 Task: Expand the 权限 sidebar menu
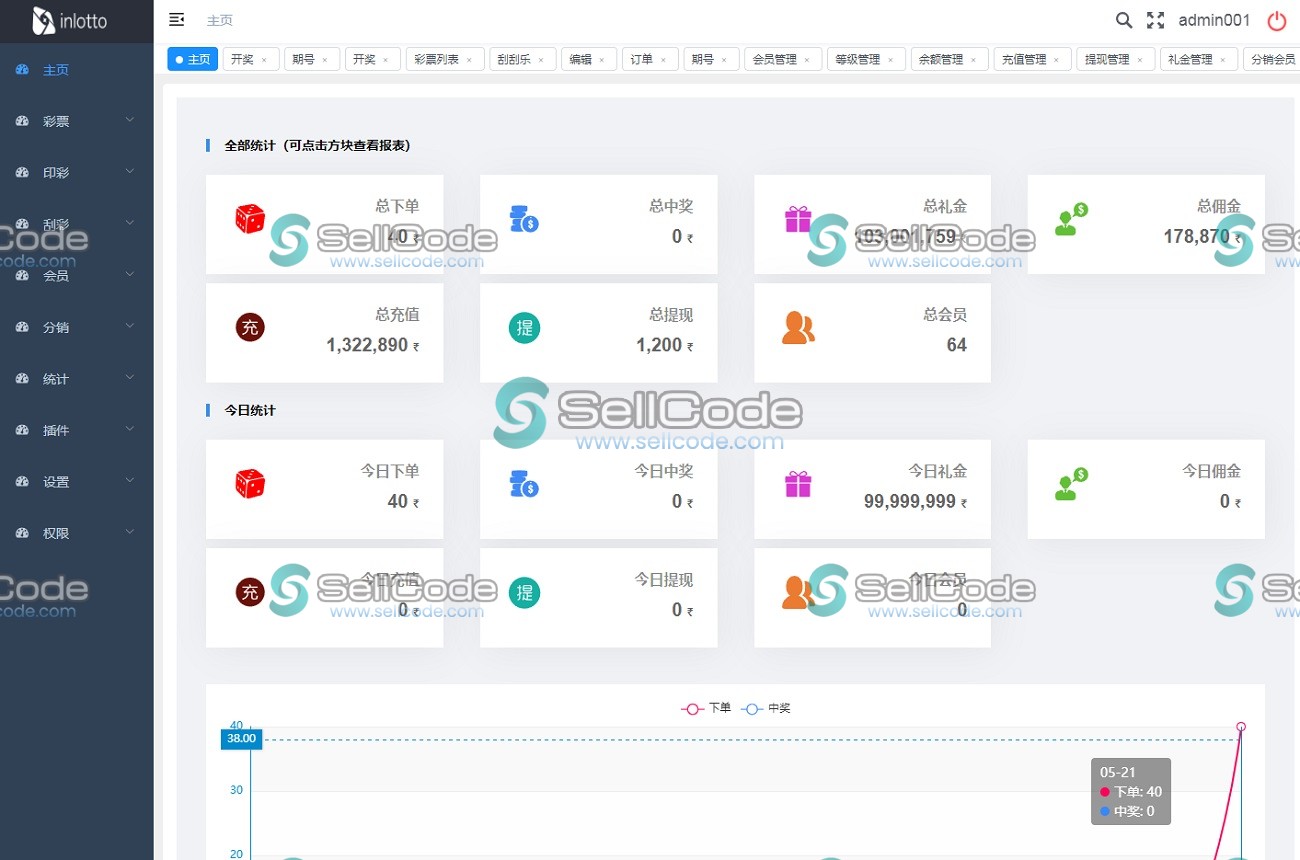coord(55,532)
